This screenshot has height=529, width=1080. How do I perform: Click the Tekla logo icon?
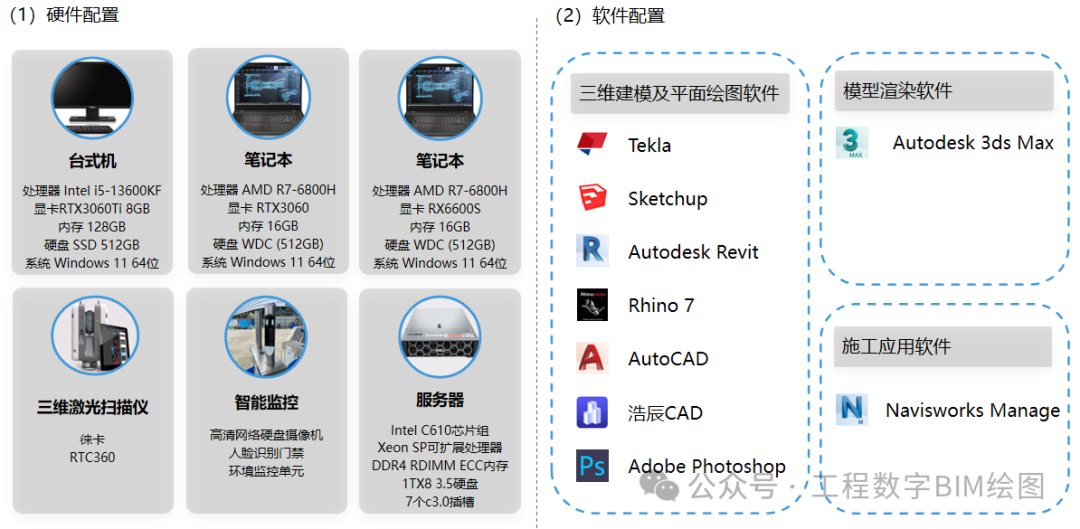592,143
